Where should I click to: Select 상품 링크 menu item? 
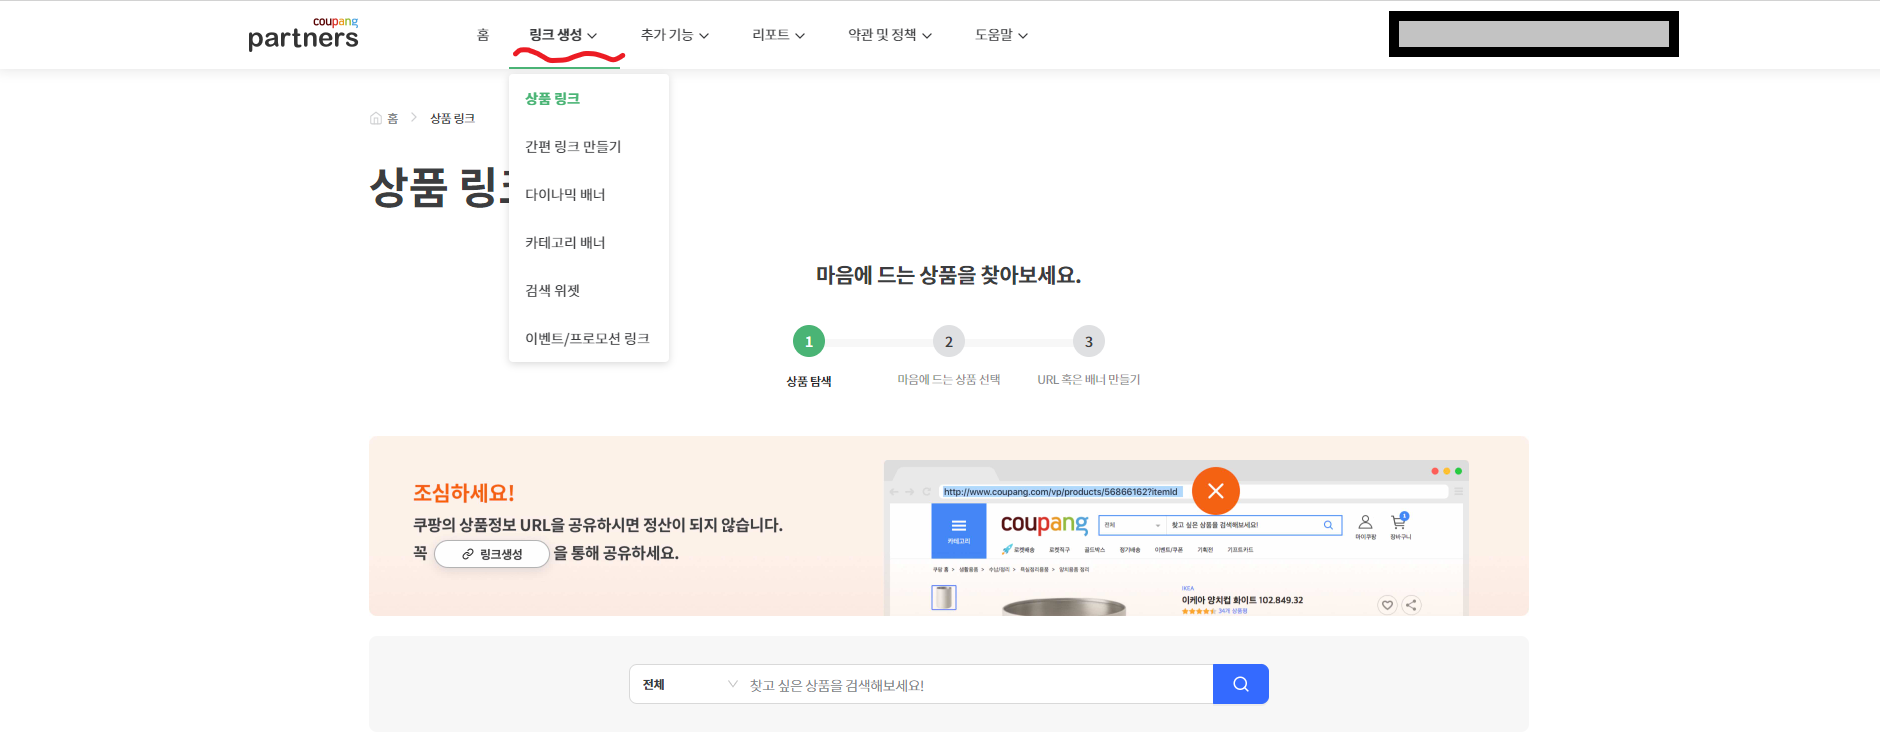pyautogui.click(x=588, y=98)
